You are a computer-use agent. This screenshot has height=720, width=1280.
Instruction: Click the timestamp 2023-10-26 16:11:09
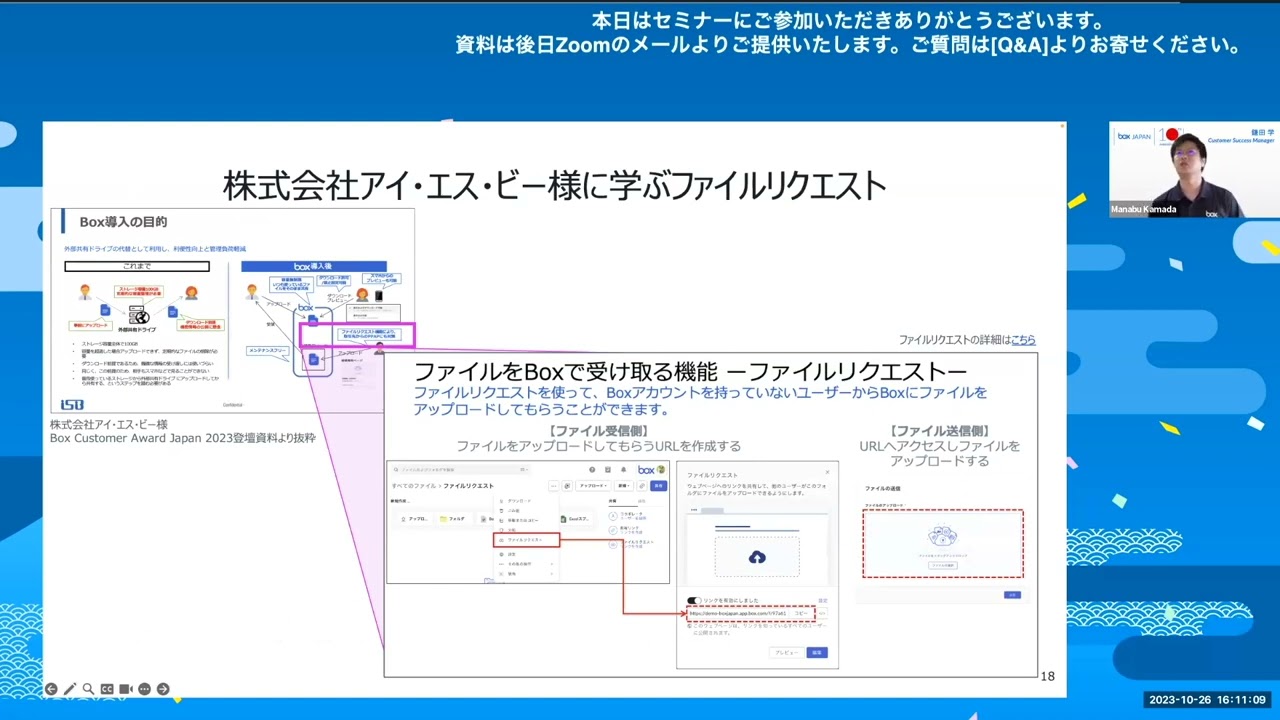click(x=1207, y=700)
